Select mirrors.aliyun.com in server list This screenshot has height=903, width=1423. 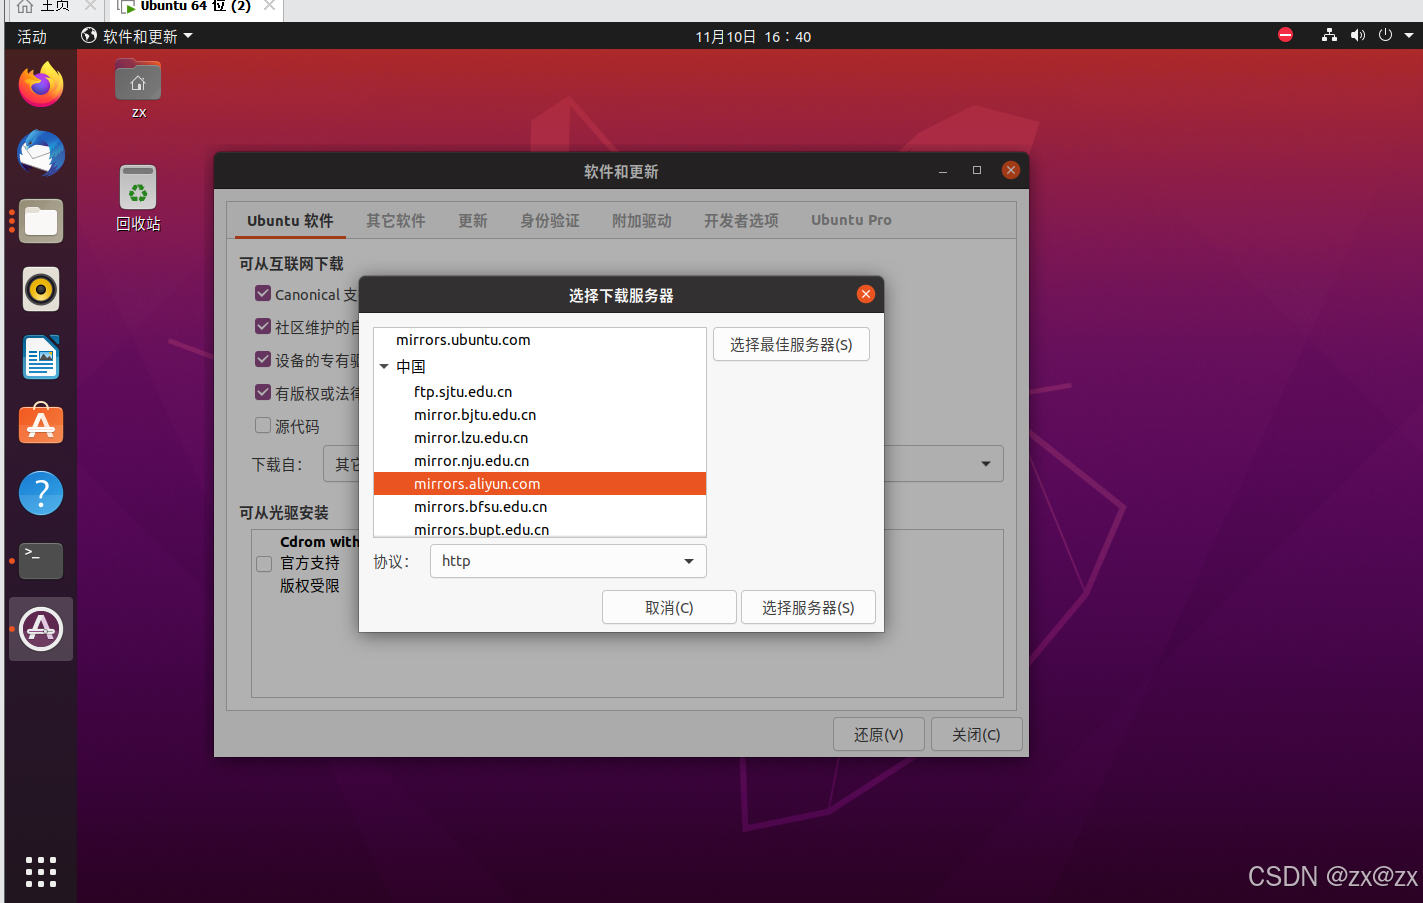540,484
